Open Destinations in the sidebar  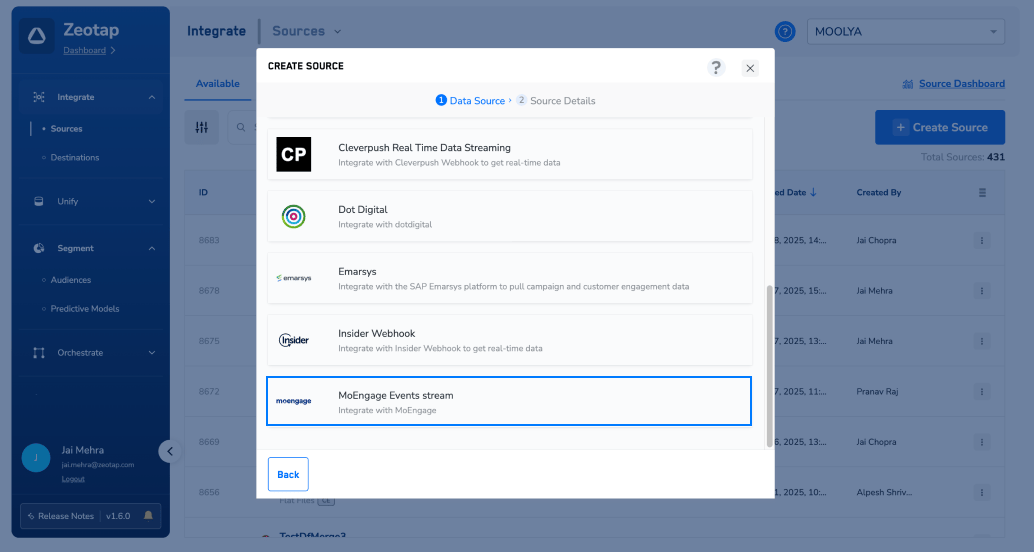point(75,158)
